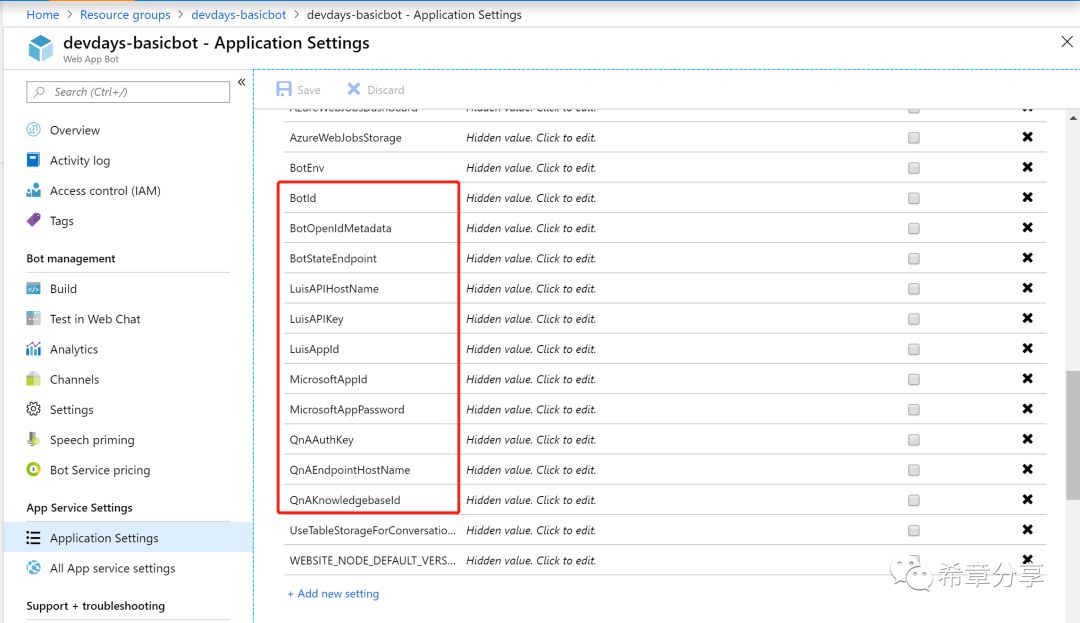Click the Bot Service pricing icon

pyautogui.click(x=33, y=469)
